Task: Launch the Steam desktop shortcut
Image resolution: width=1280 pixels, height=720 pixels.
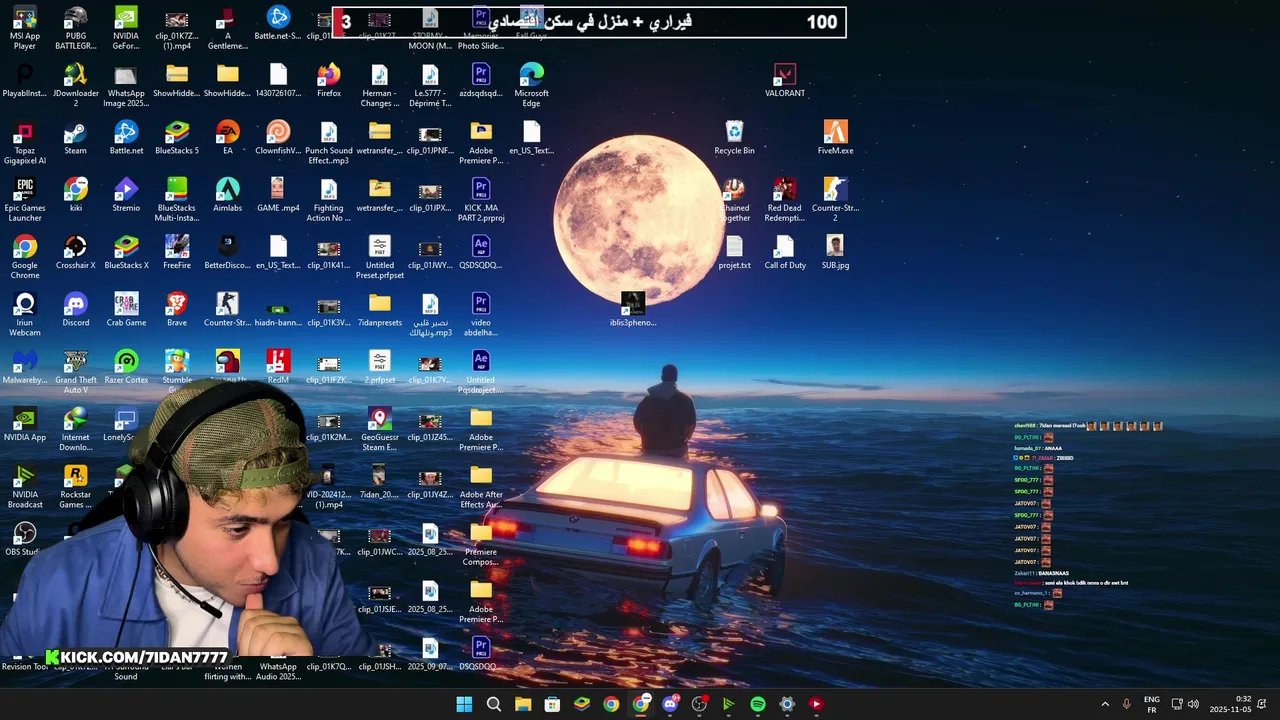Action: 75,138
